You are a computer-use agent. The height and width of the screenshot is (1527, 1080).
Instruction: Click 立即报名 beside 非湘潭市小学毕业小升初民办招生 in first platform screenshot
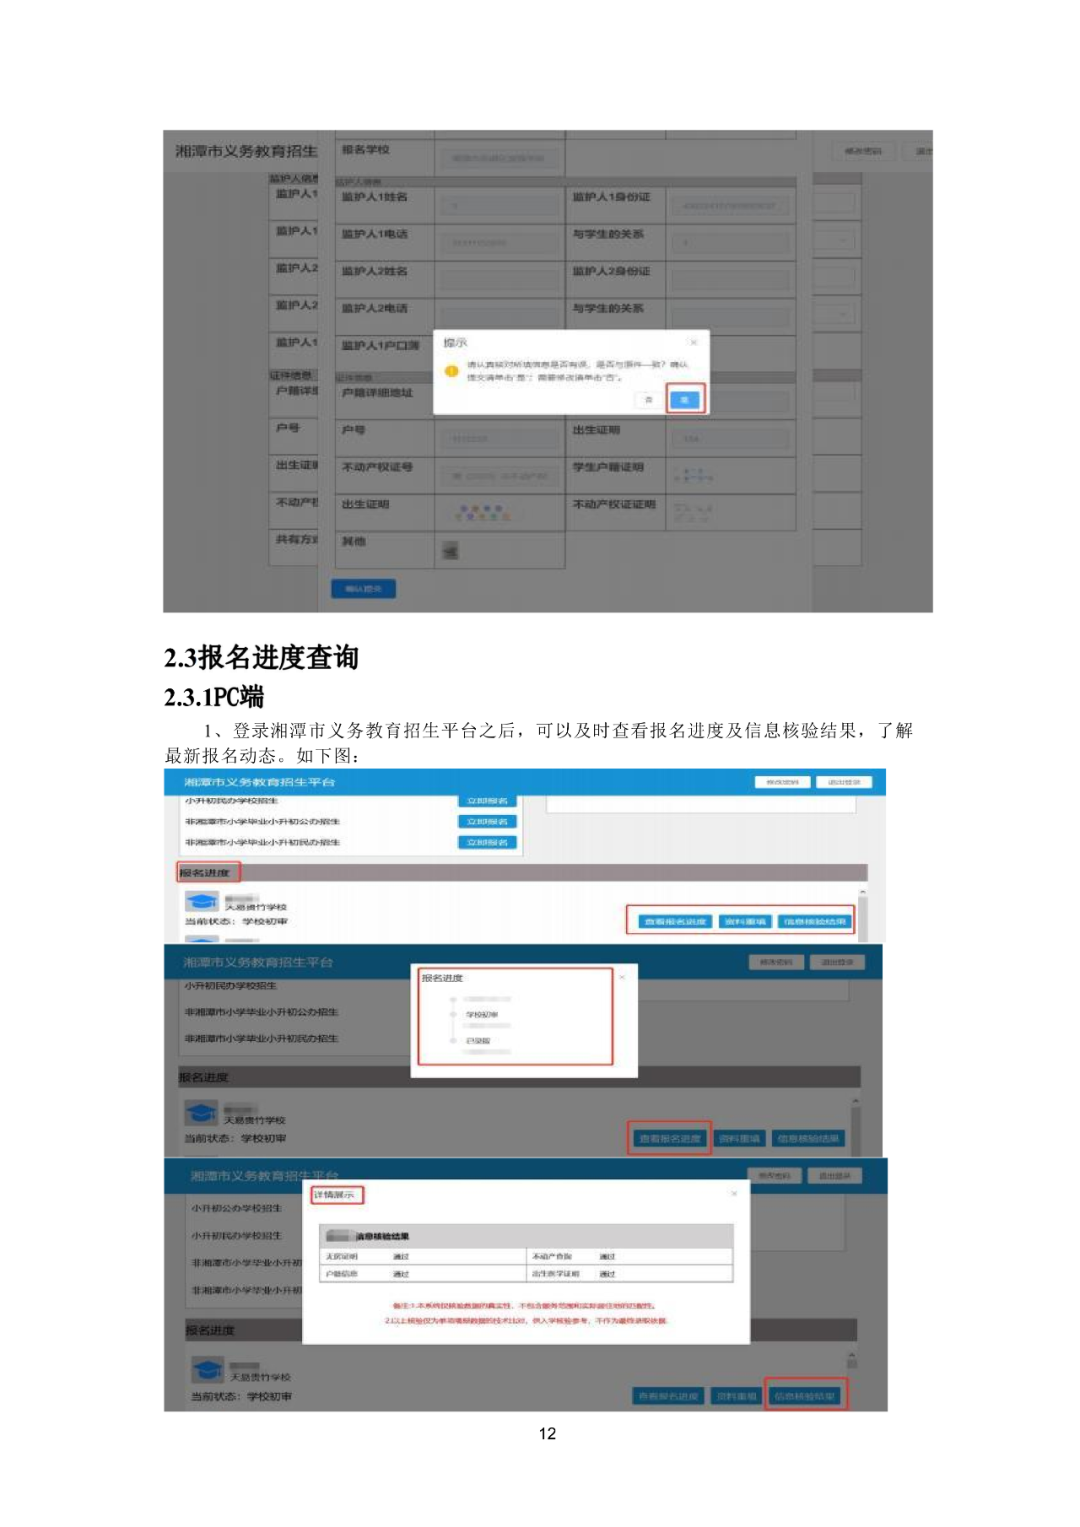coord(487,843)
